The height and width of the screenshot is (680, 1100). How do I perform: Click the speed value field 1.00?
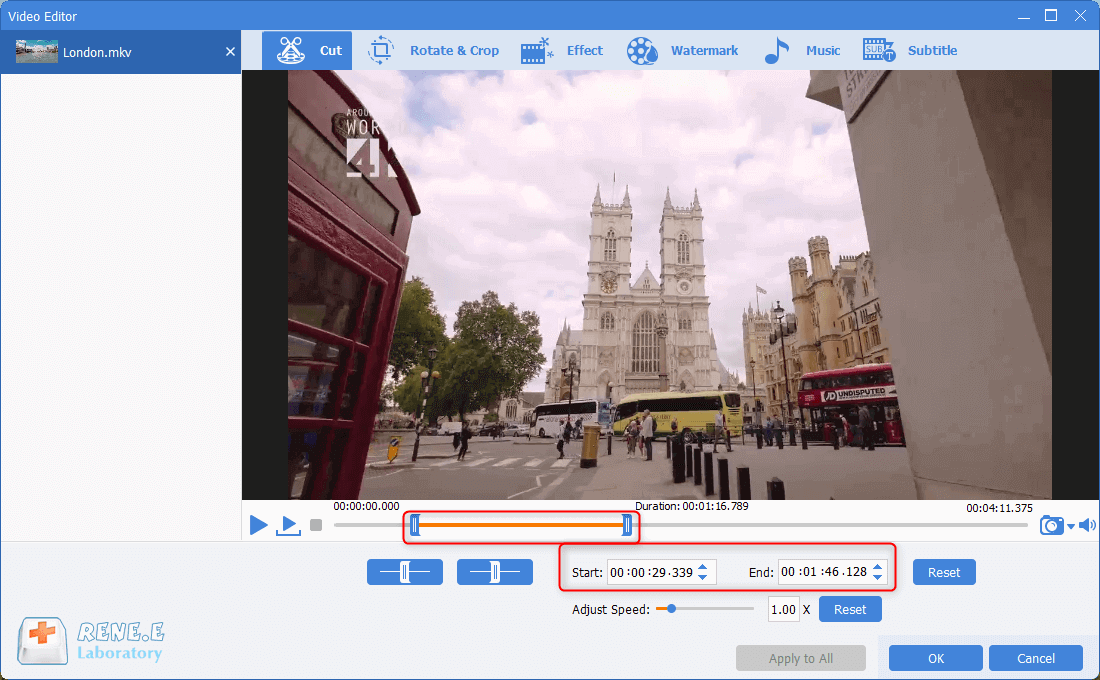point(783,610)
